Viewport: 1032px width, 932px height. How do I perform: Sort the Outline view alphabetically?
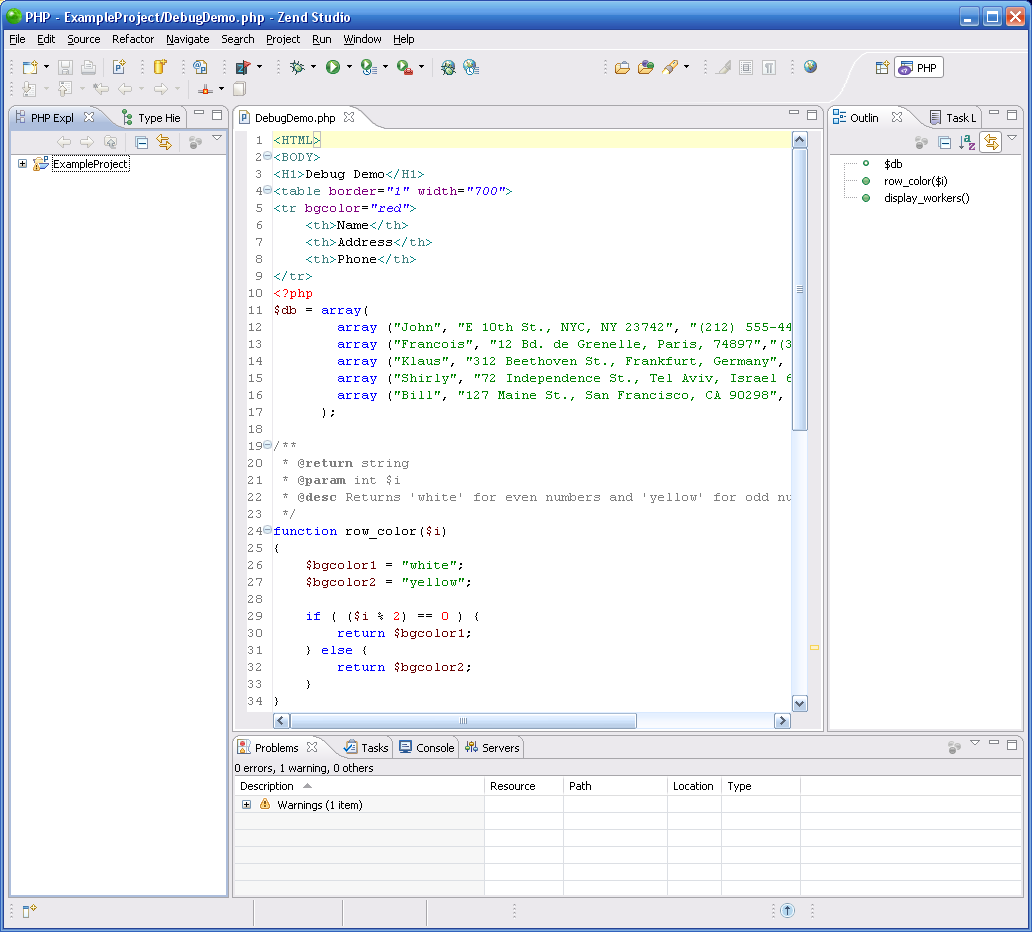967,143
